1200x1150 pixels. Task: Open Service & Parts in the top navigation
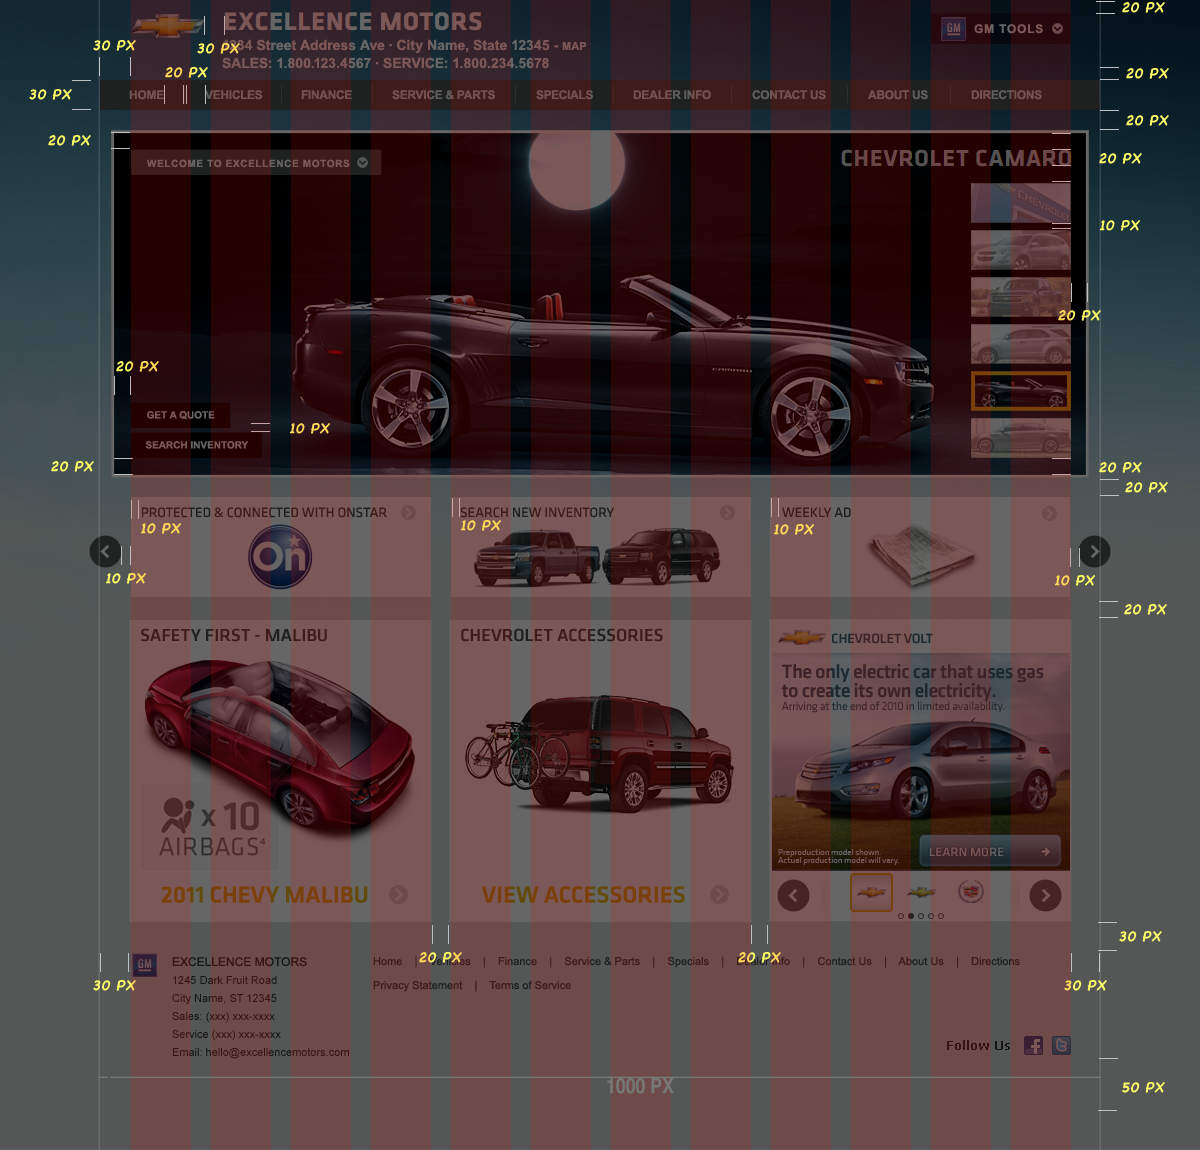click(443, 95)
